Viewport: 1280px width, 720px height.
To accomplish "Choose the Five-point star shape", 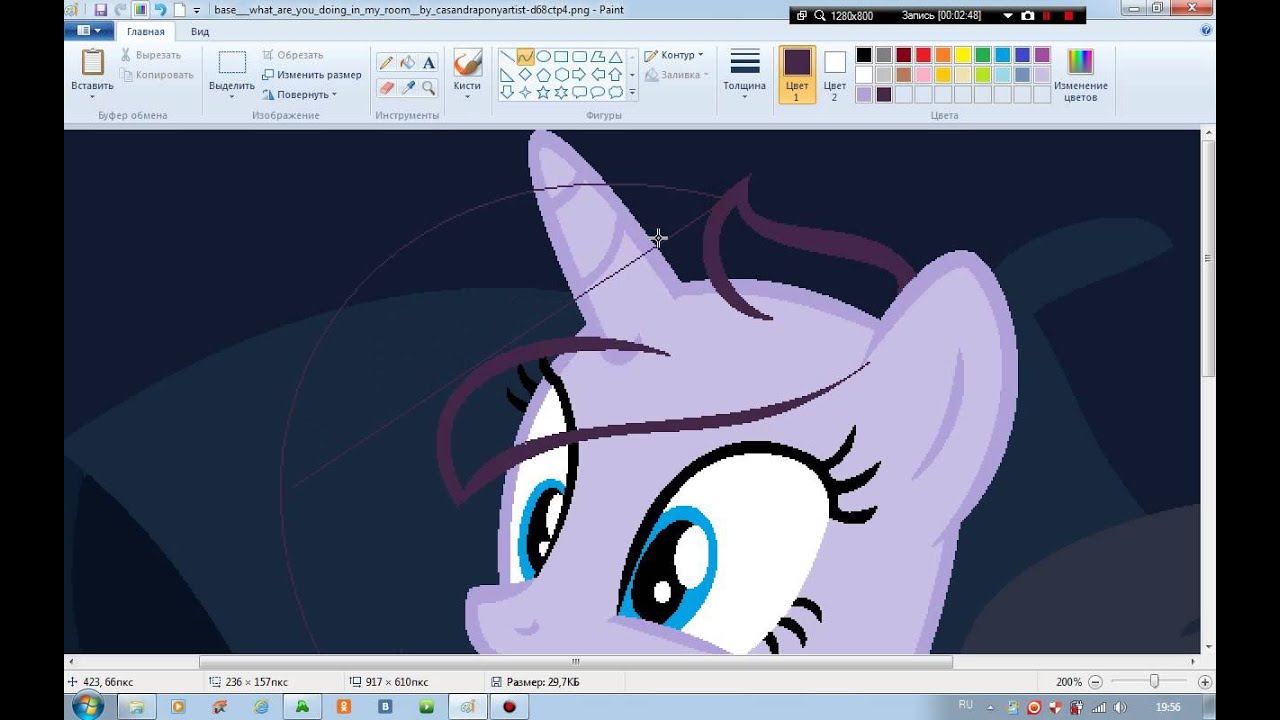I will (543, 93).
